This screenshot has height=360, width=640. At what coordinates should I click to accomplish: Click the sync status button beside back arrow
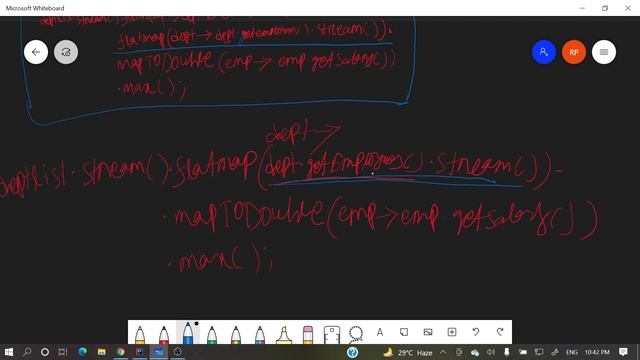tap(66, 52)
